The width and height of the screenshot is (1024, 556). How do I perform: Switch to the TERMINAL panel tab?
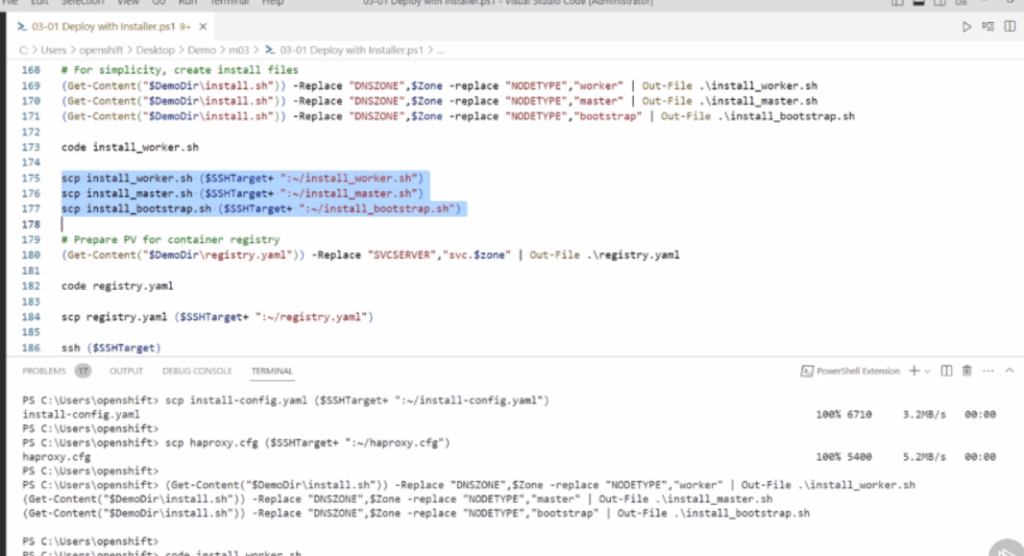[x=272, y=371]
